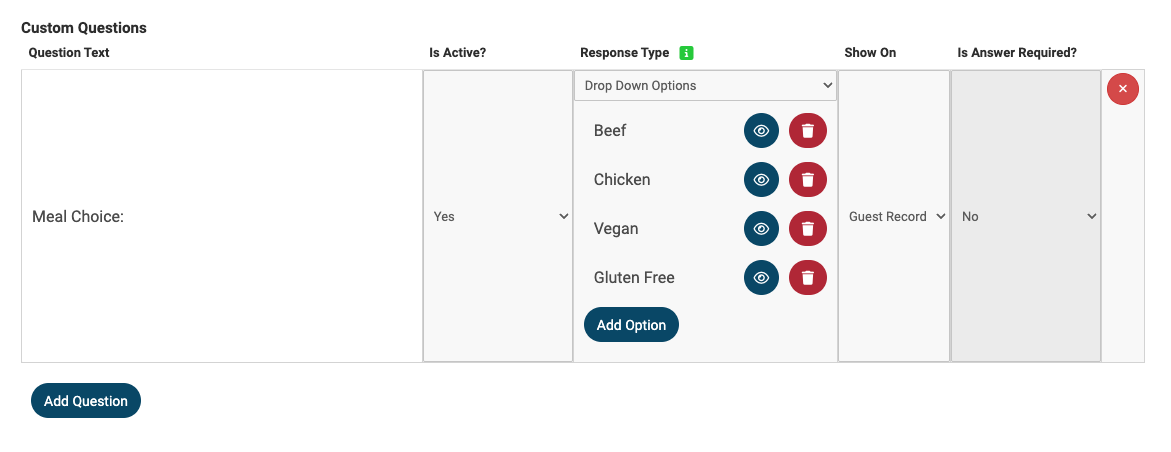This screenshot has height=452, width=1171.
Task: Open the Is Answer Required dropdown
Action: 1026,216
